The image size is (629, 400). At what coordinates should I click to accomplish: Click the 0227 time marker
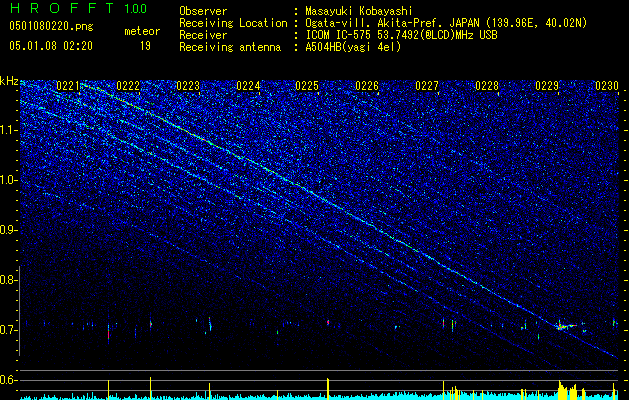[427, 85]
